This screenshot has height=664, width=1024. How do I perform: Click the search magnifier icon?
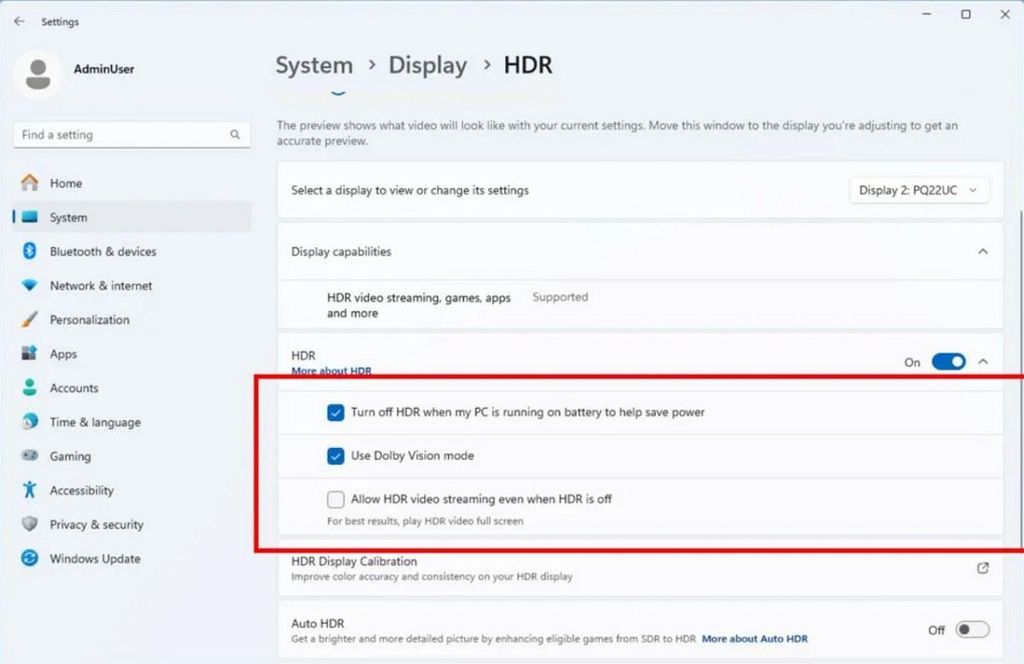(235, 134)
